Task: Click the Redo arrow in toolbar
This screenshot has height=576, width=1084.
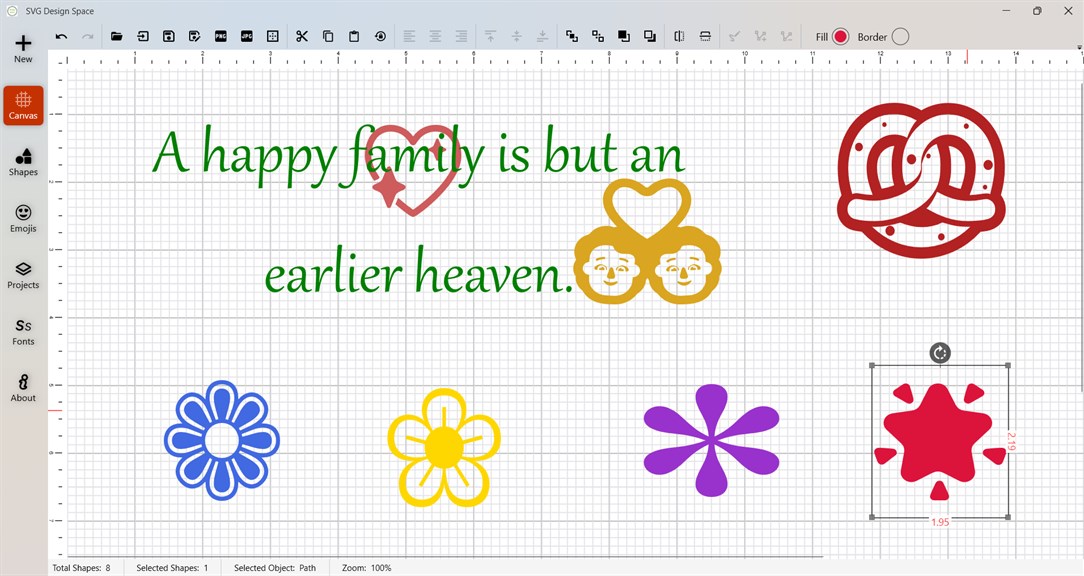Action: click(x=87, y=37)
